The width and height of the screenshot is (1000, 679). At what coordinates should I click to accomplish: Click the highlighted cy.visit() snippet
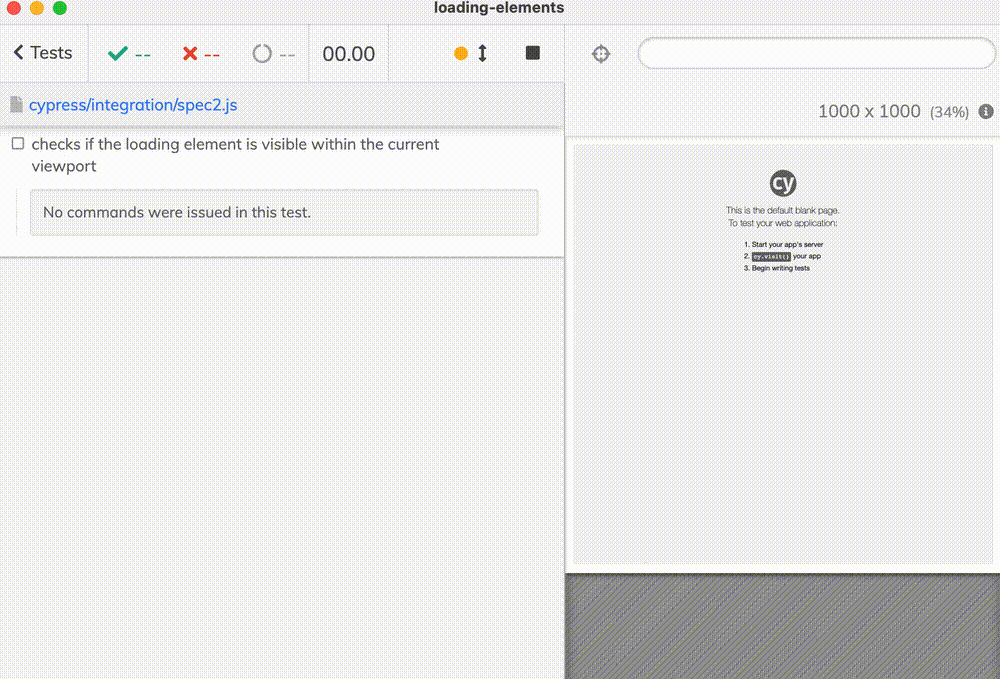click(x=769, y=256)
